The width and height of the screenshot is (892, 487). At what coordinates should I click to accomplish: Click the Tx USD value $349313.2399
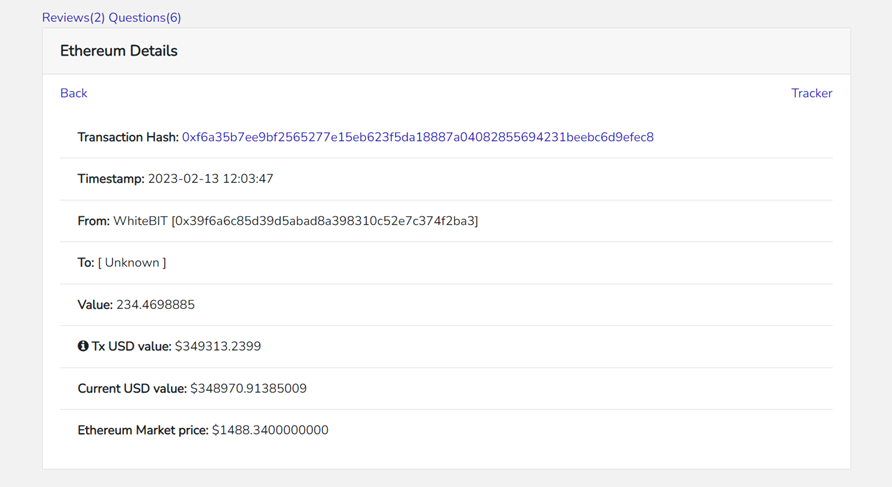[x=218, y=346]
